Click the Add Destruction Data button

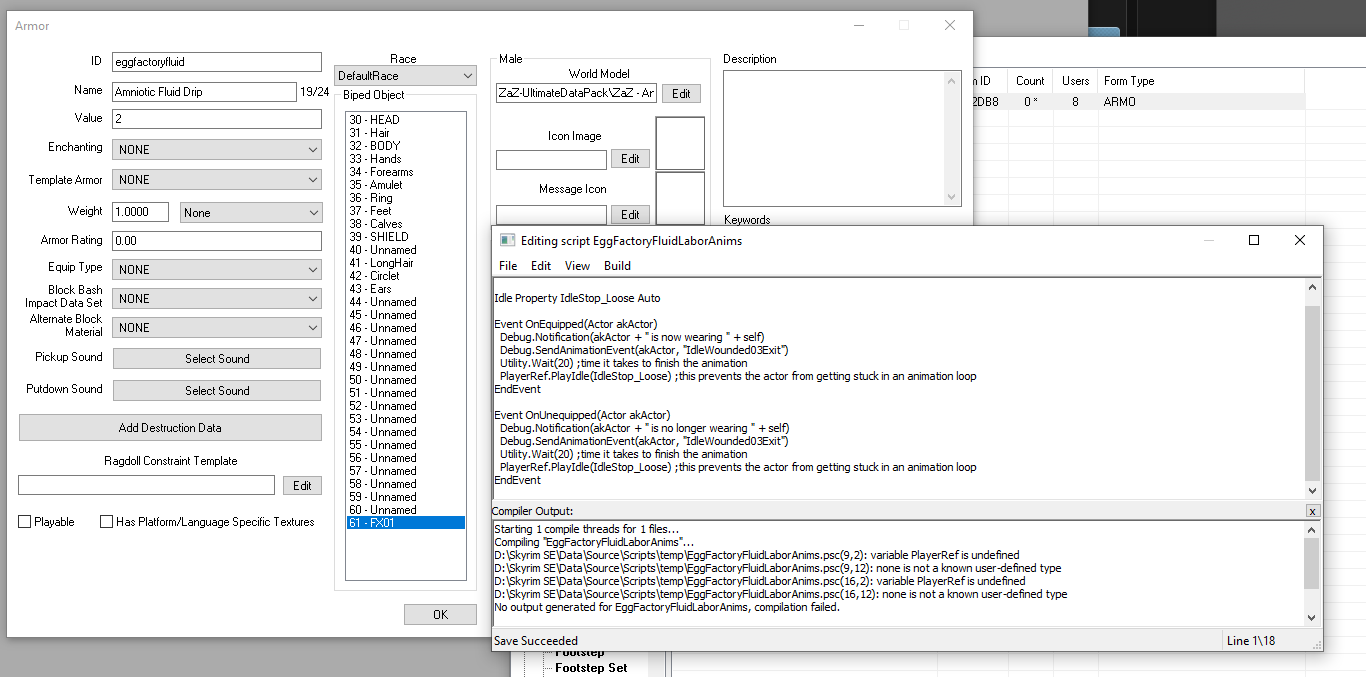pyautogui.click(x=170, y=428)
